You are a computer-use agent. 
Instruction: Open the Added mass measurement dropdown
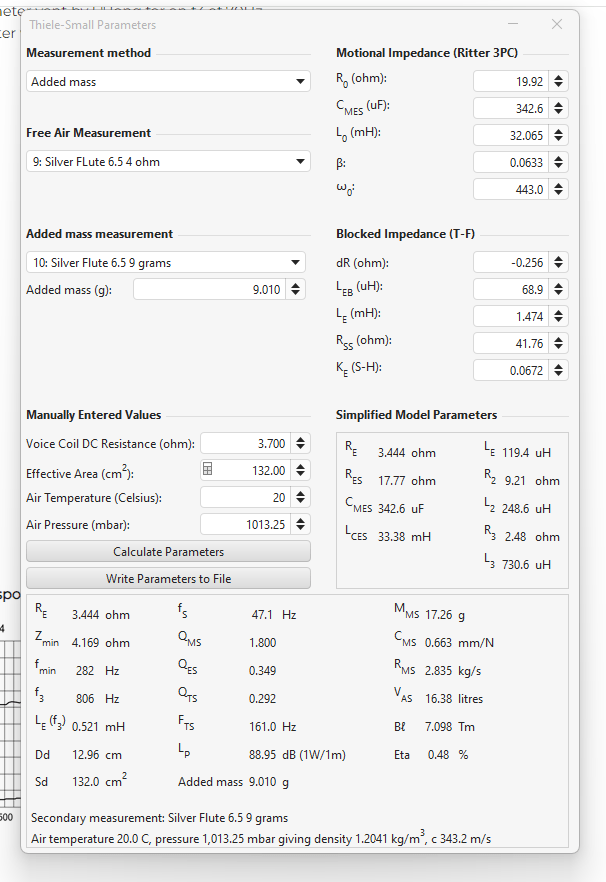click(165, 263)
